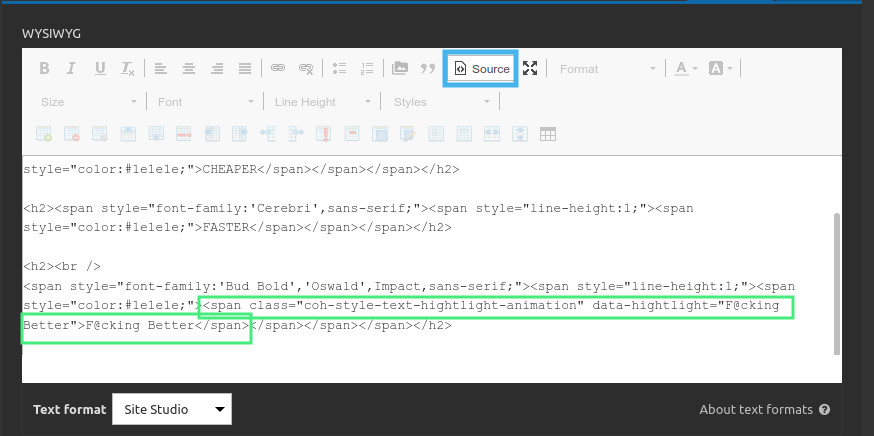This screenshot has width=874, height=436.
Task: Insert a link using the link icon
Action: (278, 69)
